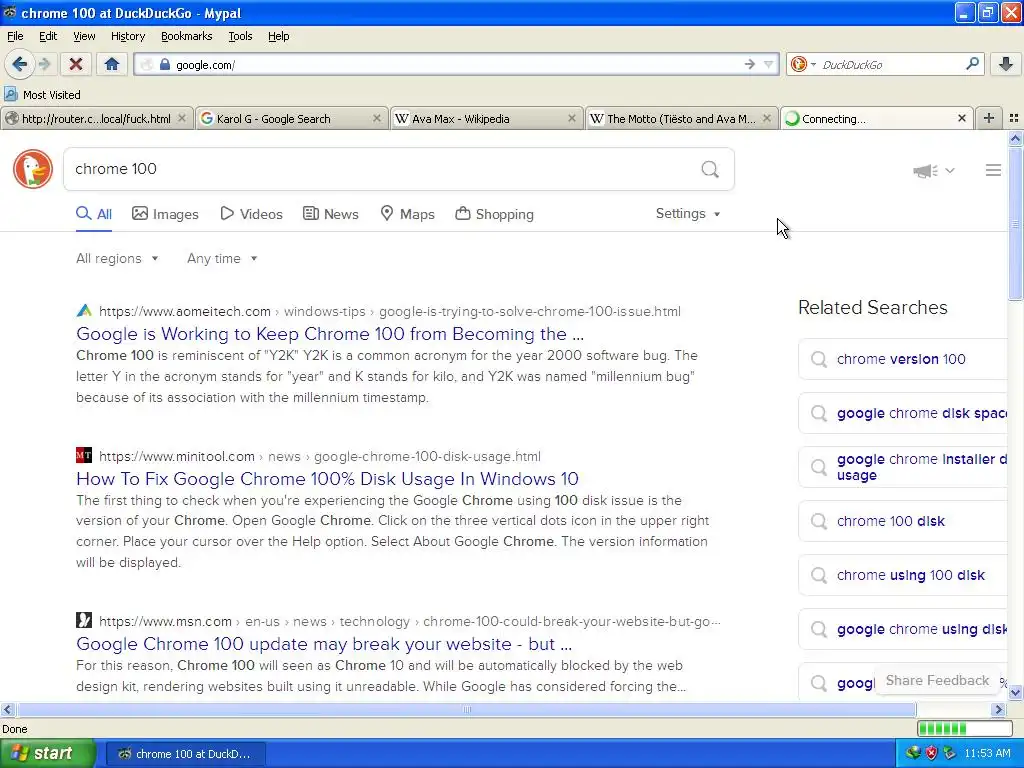
Task: Switch to Videos results
Action: pyautogui.click(x=251, y=214)
